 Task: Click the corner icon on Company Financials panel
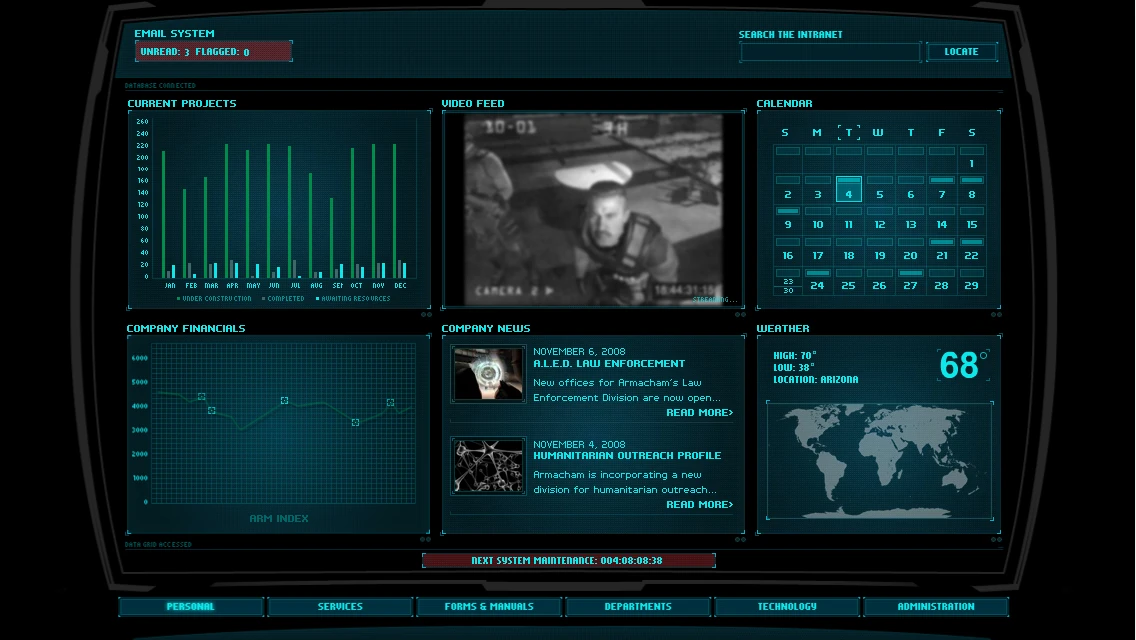pyautogui.click(x=424, y=538)
